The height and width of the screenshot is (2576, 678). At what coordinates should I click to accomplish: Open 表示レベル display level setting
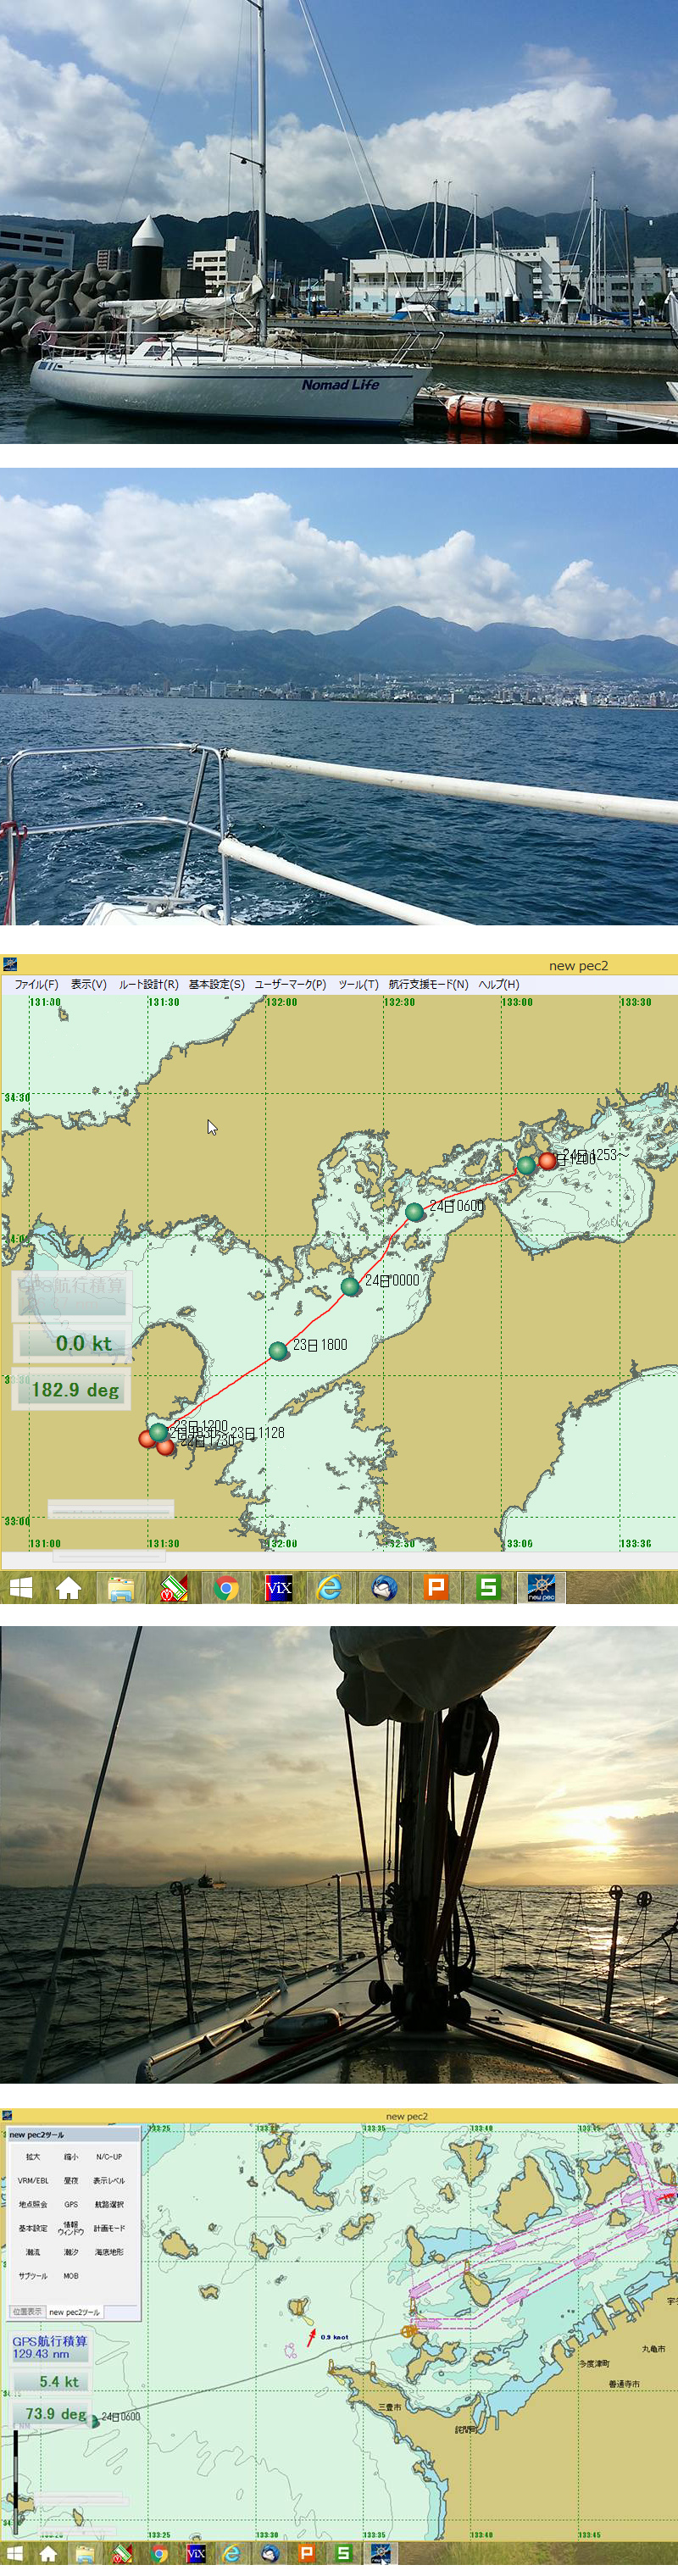(x=109, y=2181)
